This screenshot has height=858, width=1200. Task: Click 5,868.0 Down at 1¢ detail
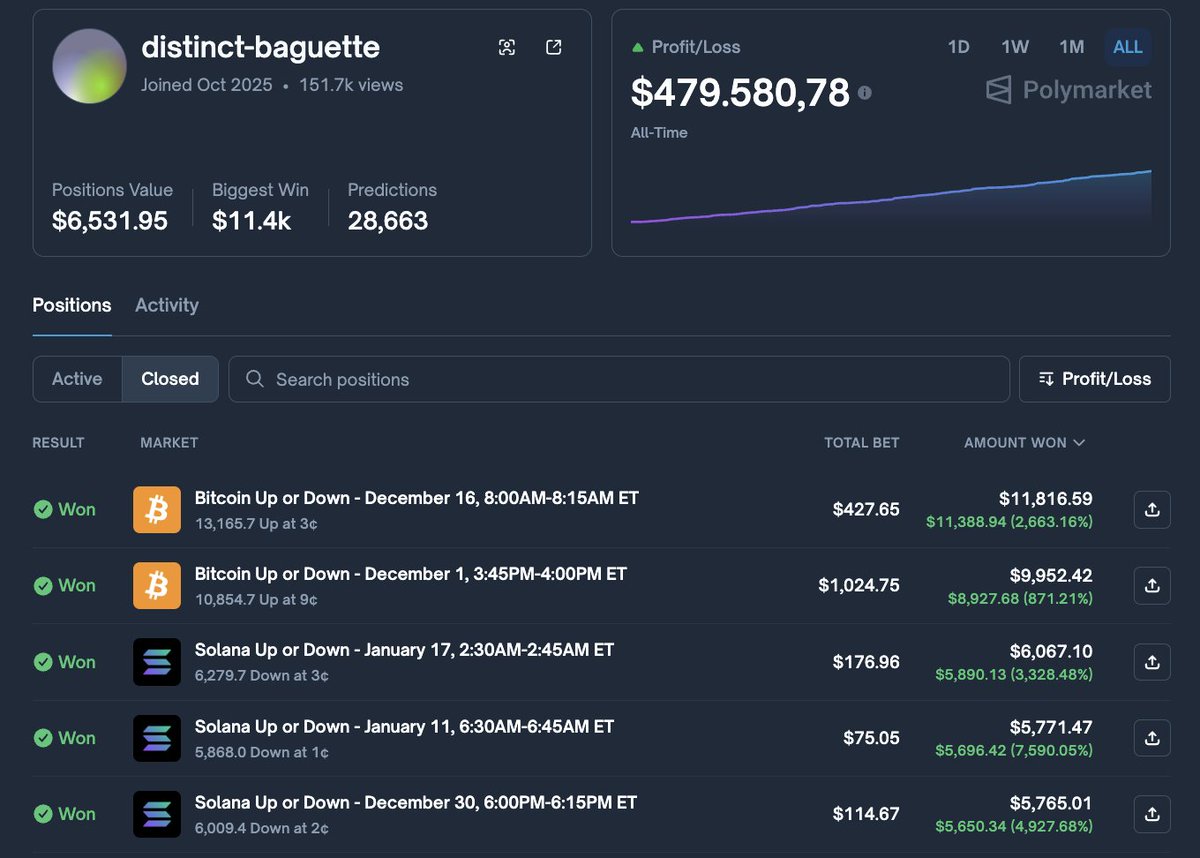coord(262,752)
